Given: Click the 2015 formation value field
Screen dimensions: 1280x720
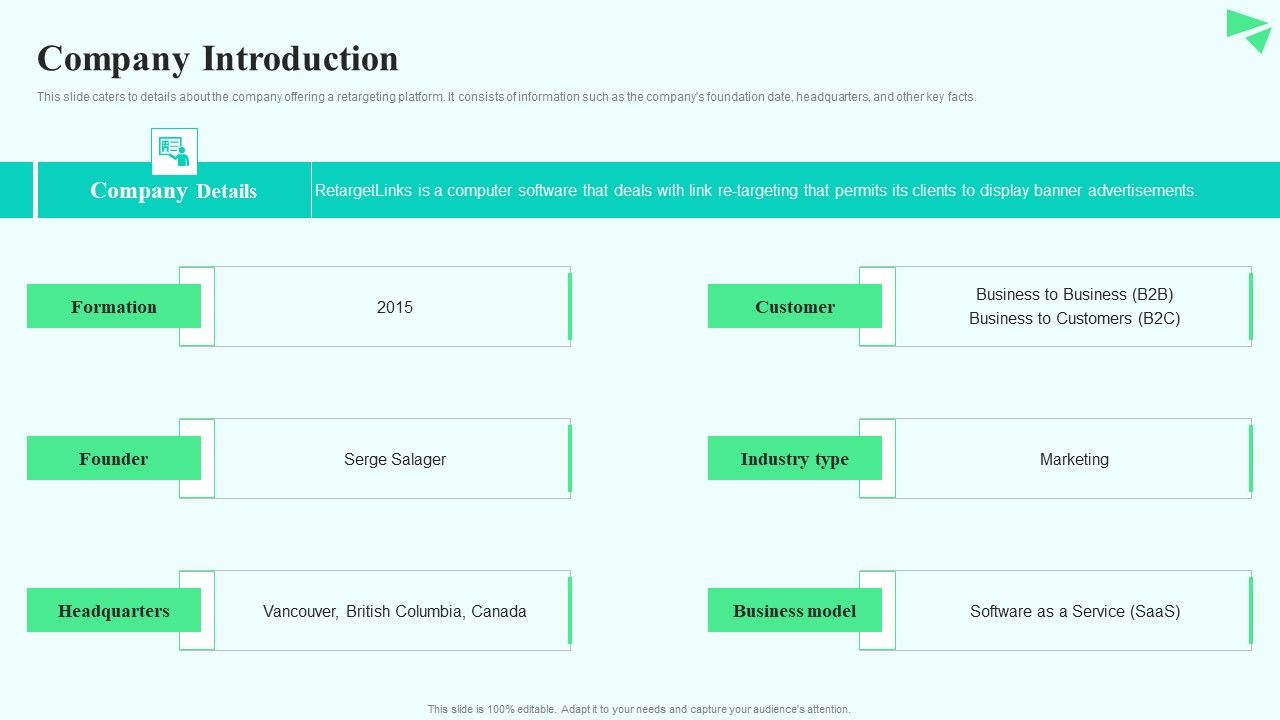Looking at the screenshot, I should click(x=393, y=306).
